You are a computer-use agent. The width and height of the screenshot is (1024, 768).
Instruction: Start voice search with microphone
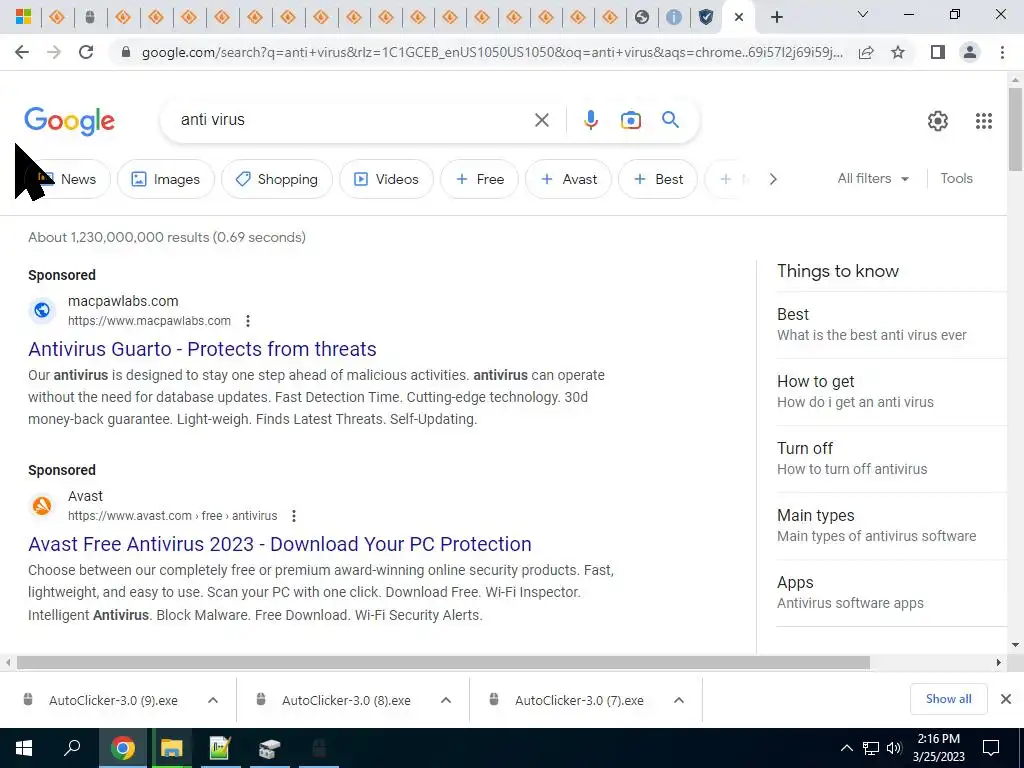point(591,120)
